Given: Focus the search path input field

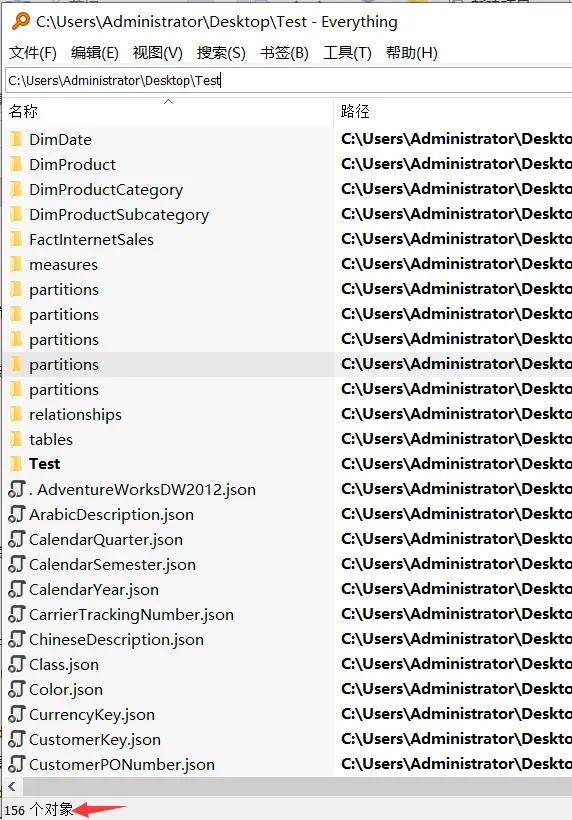Looking at the screenshot, I should click(x=288, y=81).
